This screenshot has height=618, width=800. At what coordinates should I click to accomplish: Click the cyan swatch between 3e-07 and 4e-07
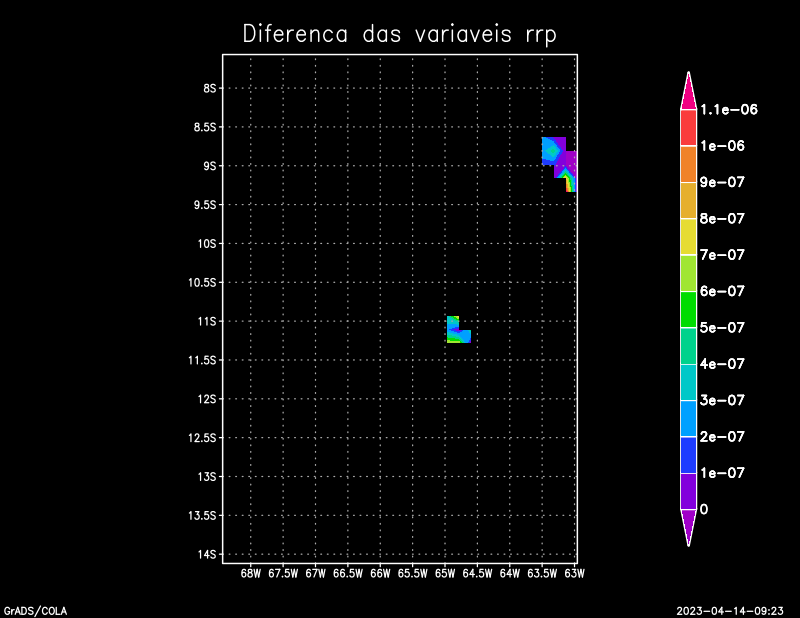[x=688, y=382]
